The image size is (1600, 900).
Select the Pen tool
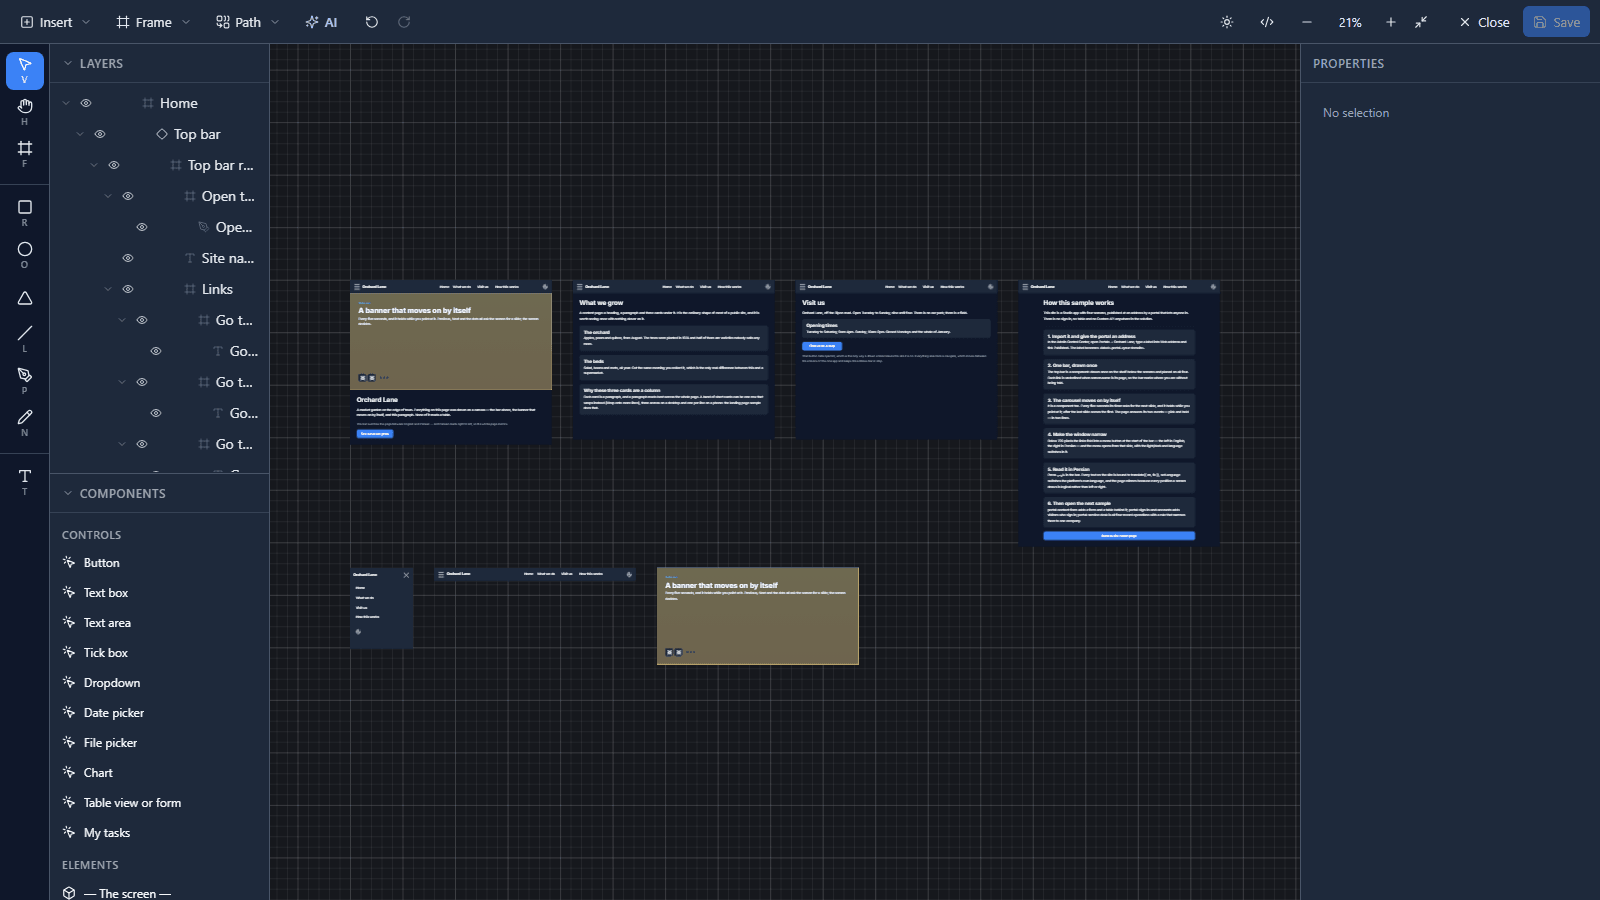(x=25, y=381)
